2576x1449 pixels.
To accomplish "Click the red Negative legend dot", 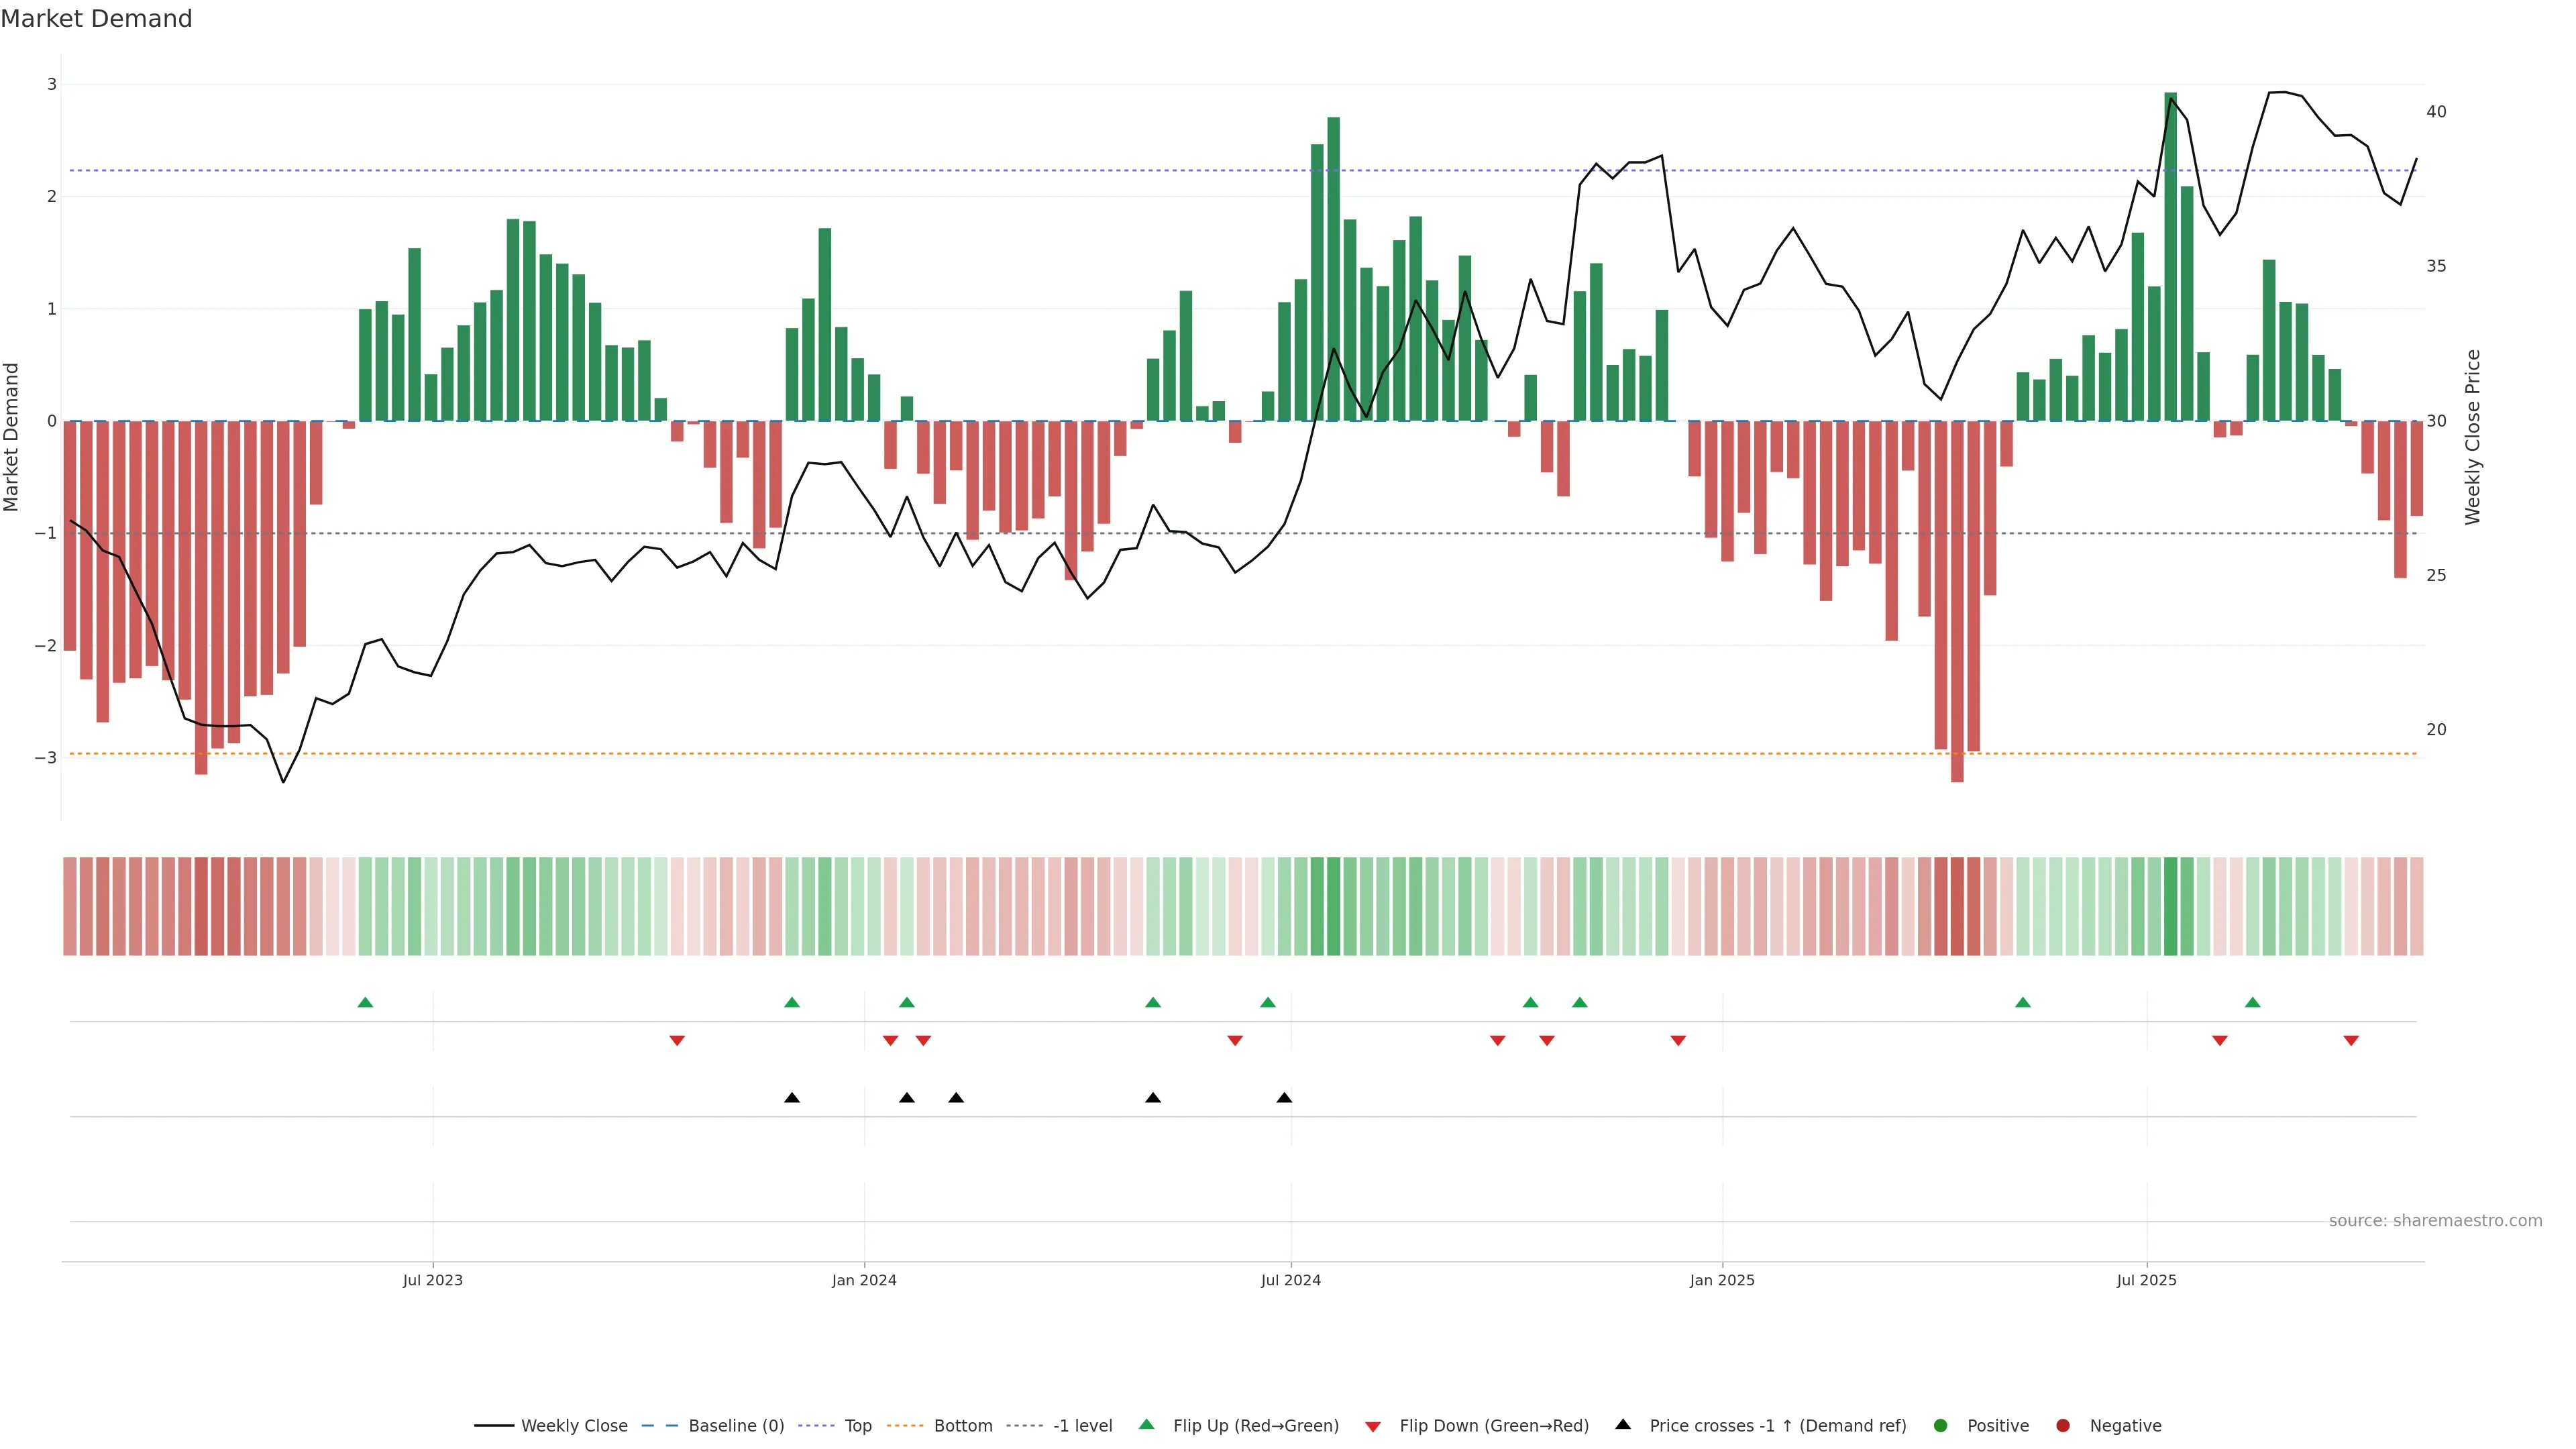I will coord(2063,1425).
